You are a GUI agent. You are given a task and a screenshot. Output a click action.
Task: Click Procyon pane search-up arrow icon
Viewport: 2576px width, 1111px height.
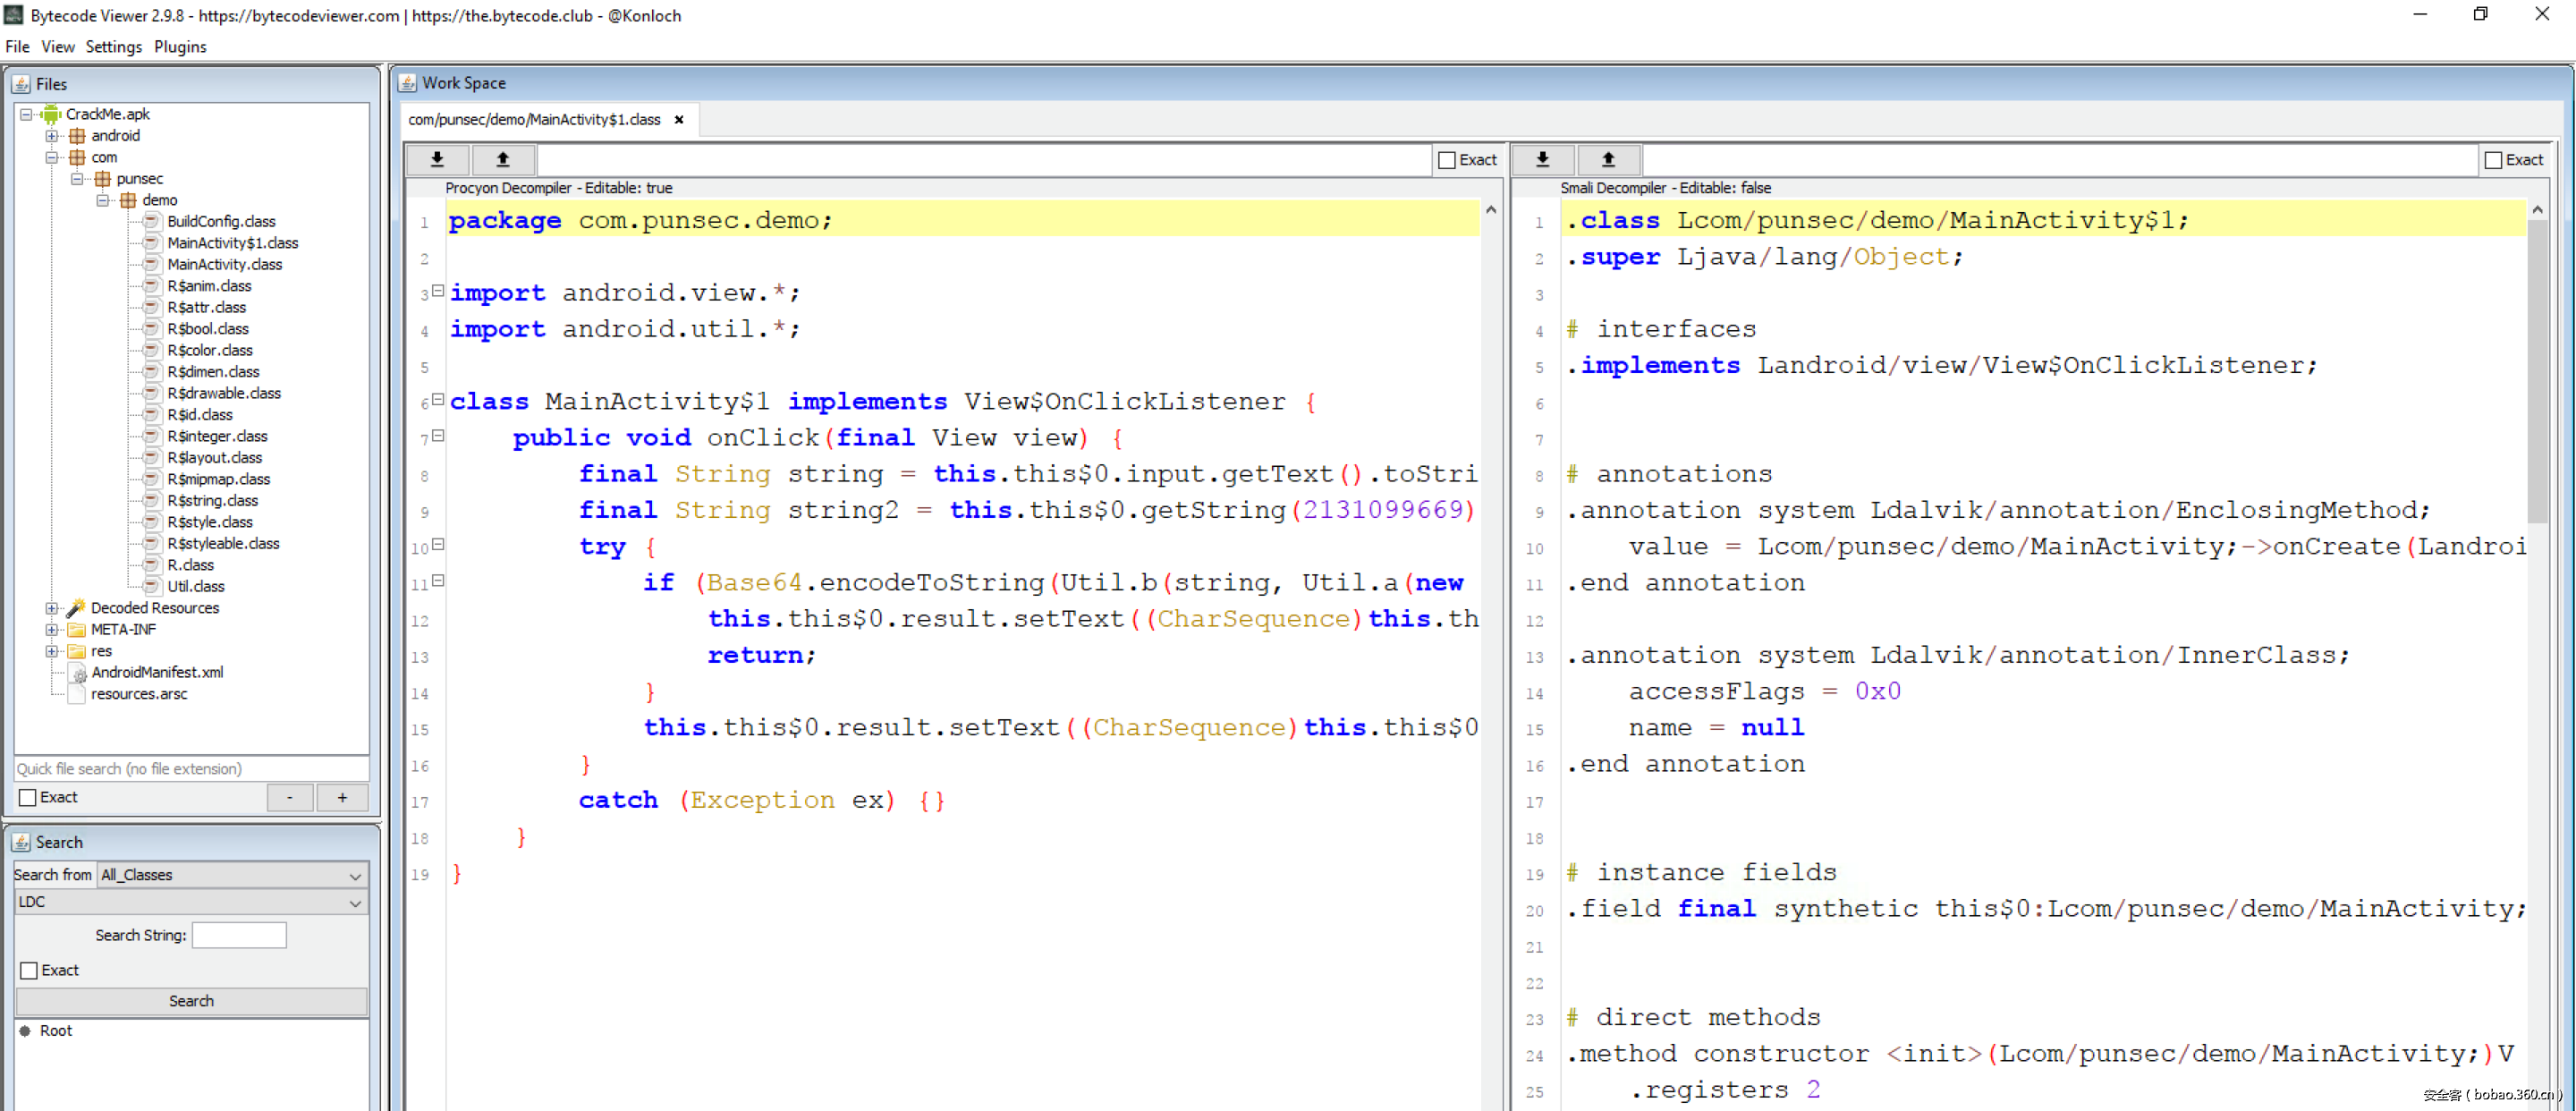coord(503,159)
